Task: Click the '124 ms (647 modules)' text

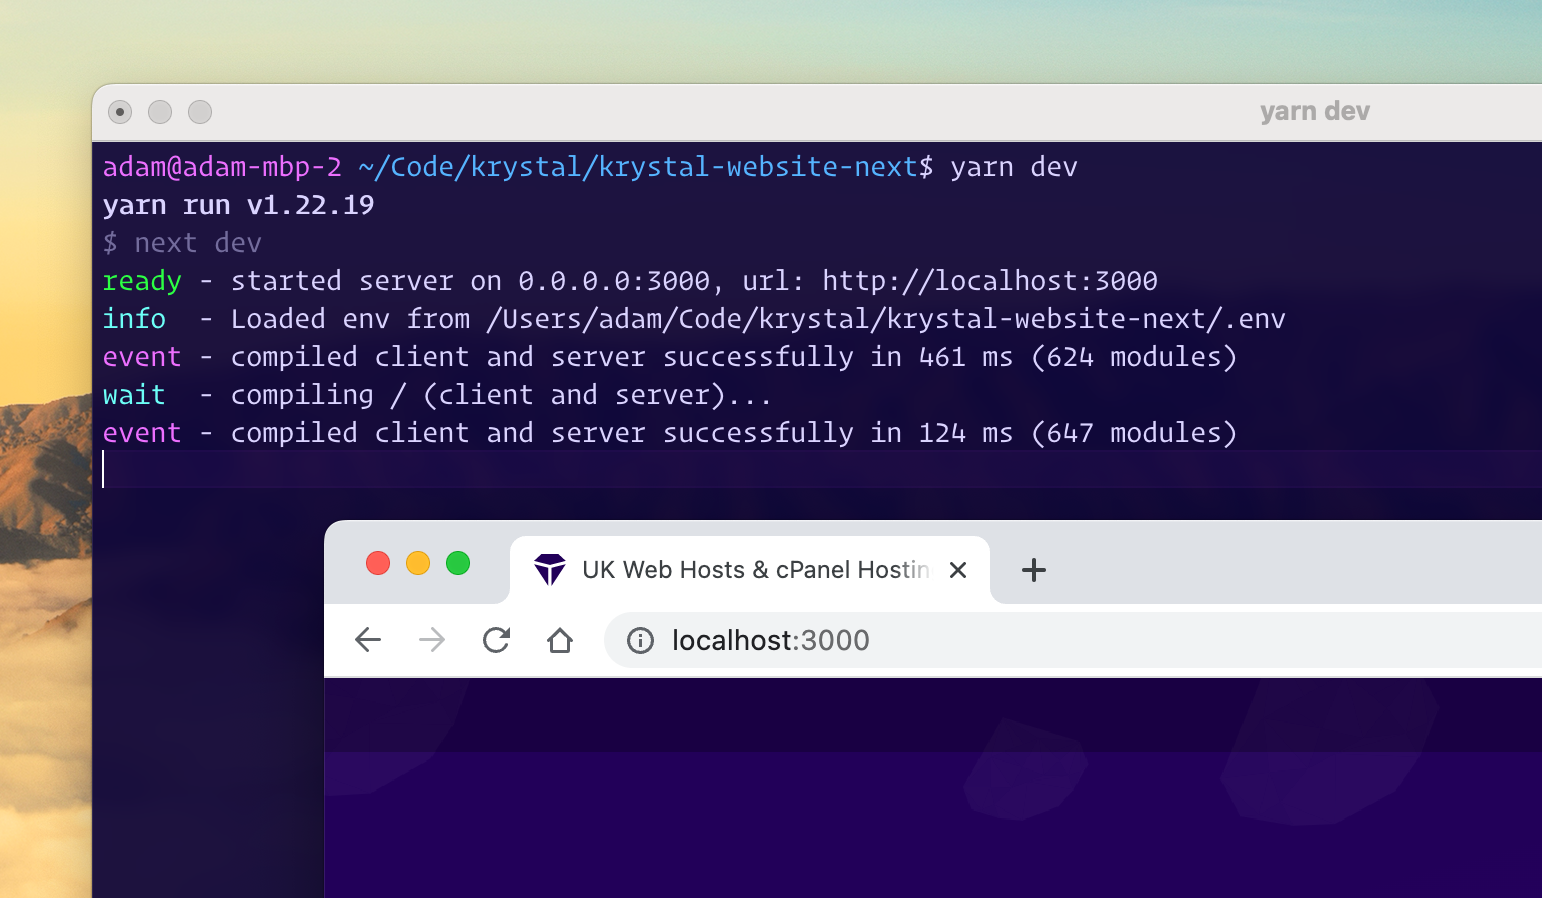Action: coord(1078,433)
